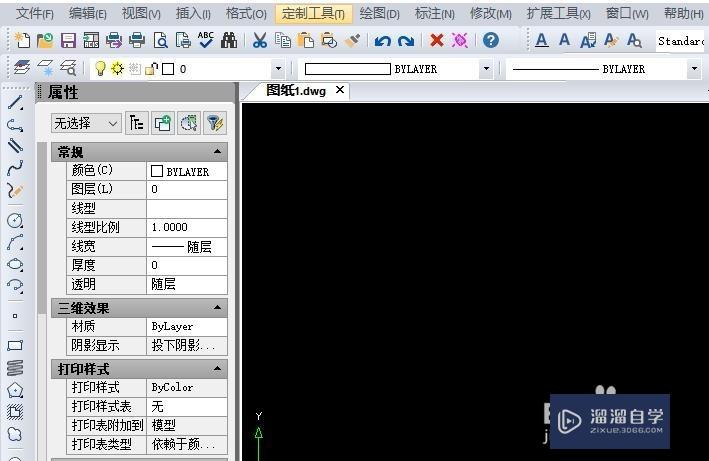Image resolution: width=709 pixels, height=461 pixels.
Task: Select the Line drawing tool
Action: [15, 103]
